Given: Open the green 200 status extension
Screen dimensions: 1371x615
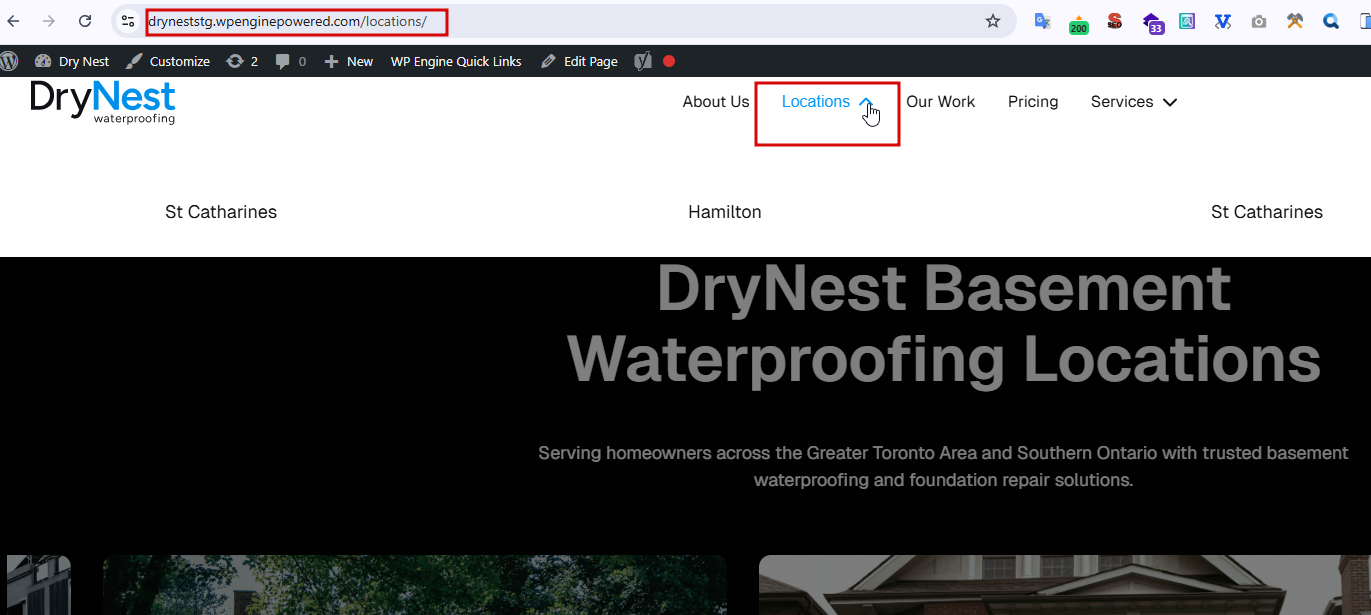Looking at the screenshot, I should (x=1078, y=23).
